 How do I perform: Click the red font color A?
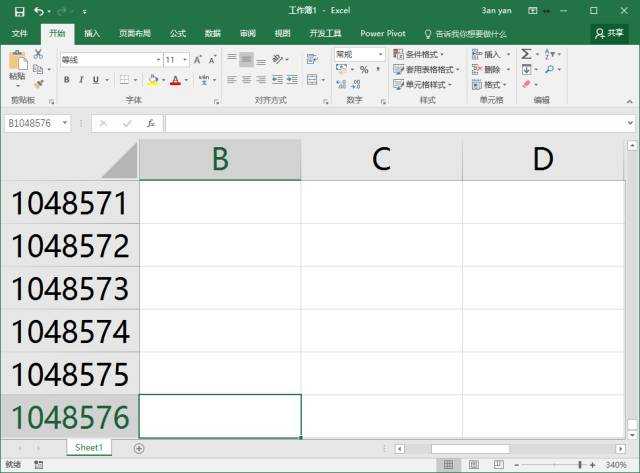[x=176, y=80]
